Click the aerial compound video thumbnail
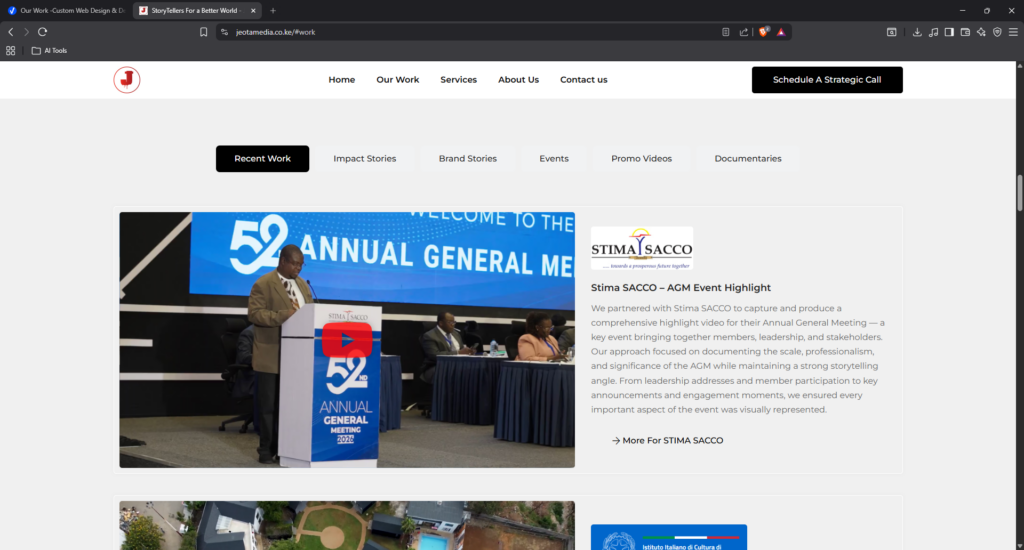 [347, 525]
